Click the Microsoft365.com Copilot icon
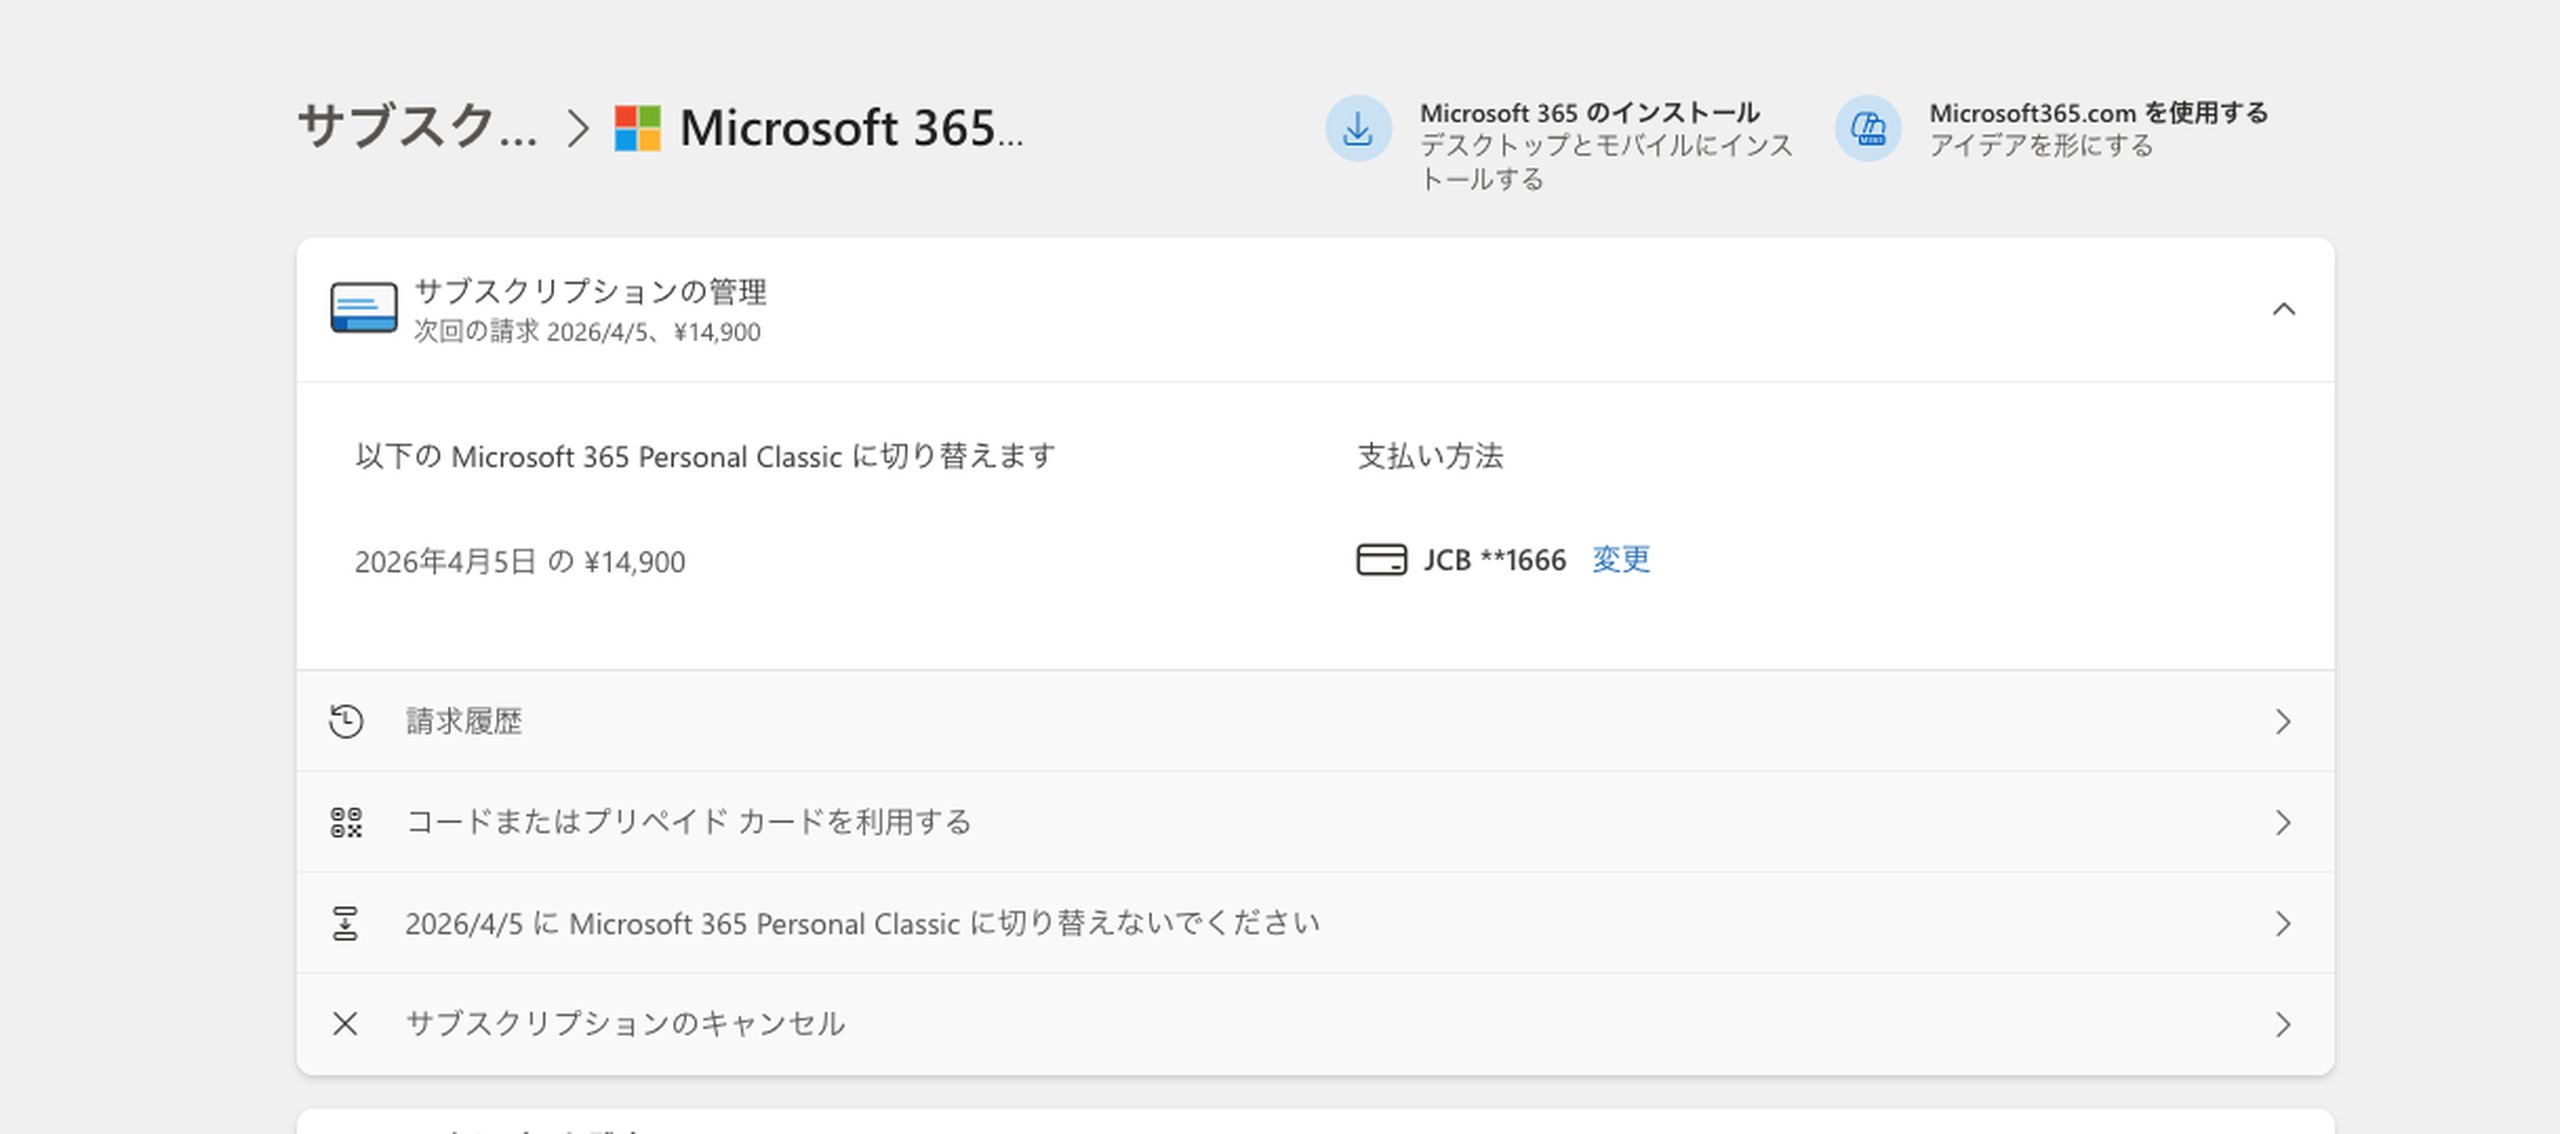2560x1134 pixels. click(x=1867, y=128)
